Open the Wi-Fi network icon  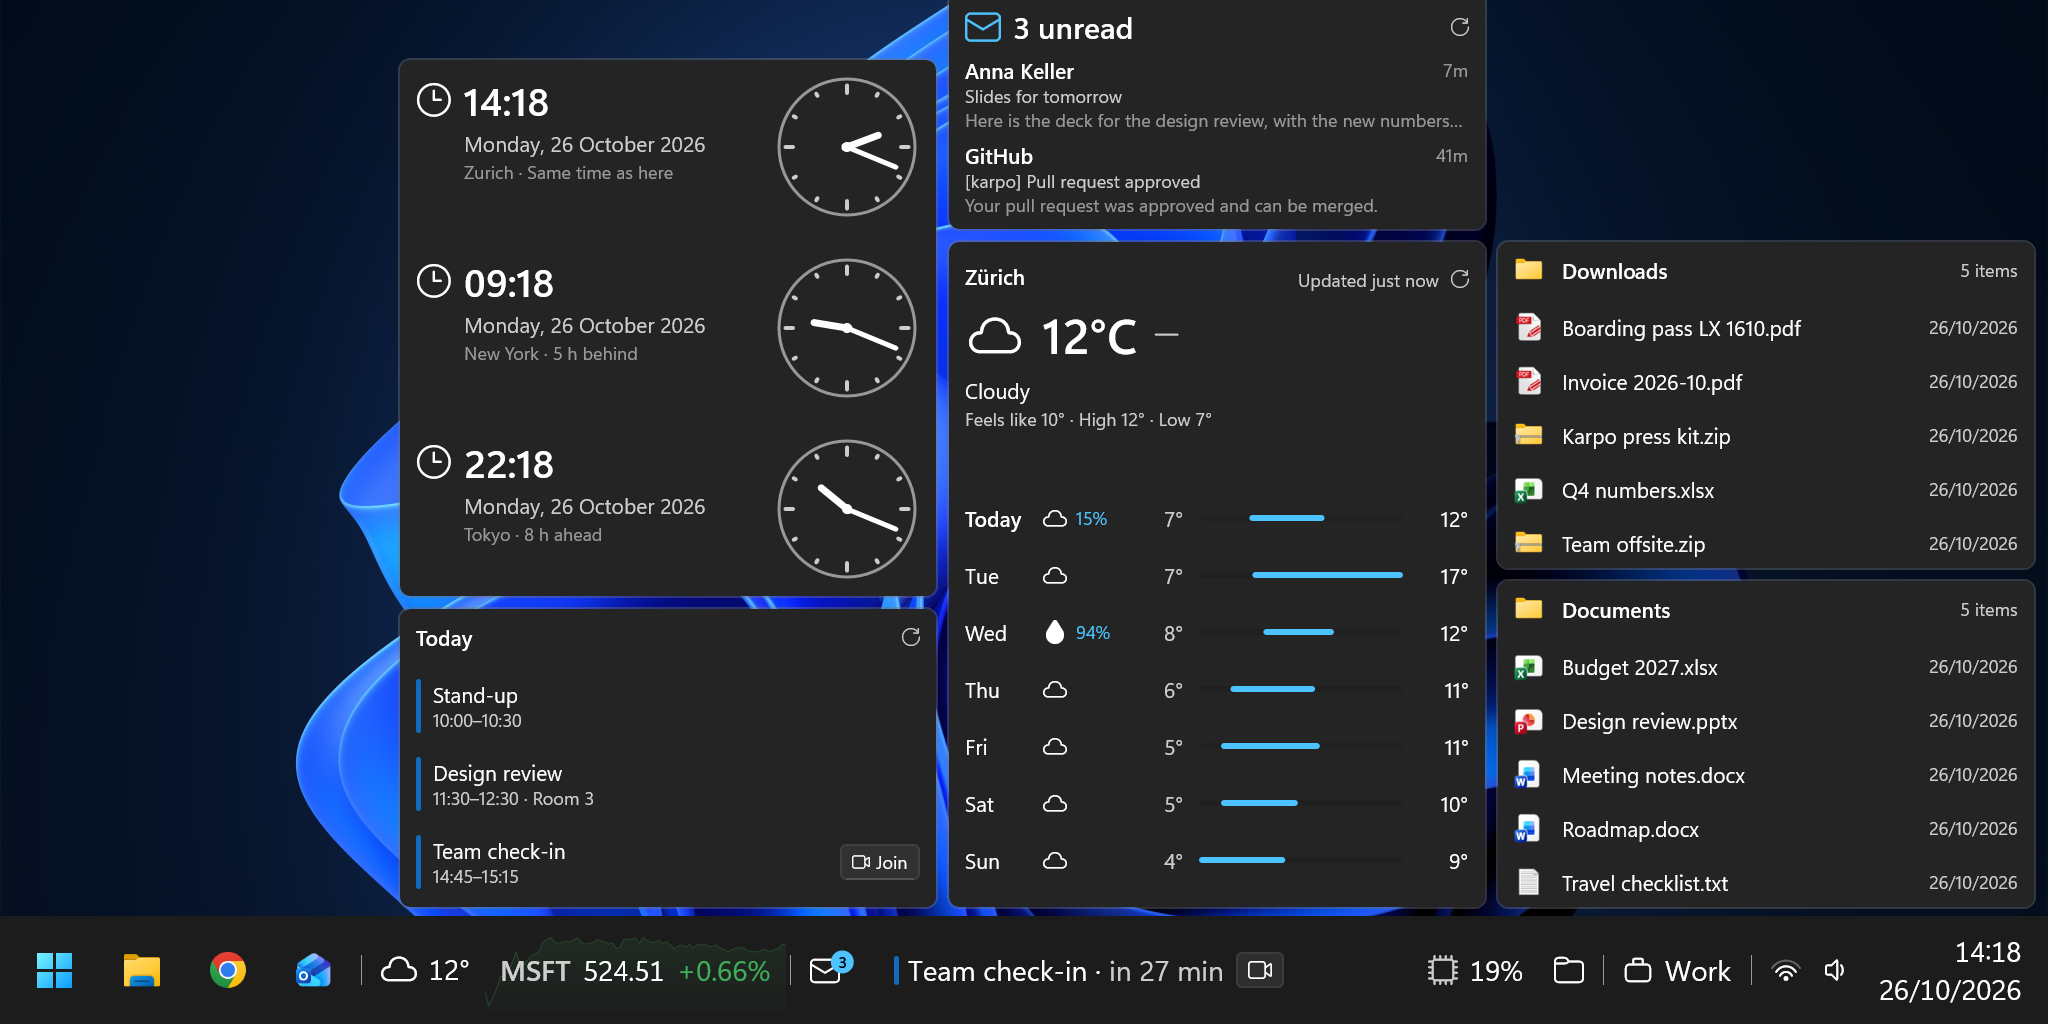[x=1785, y=970]
